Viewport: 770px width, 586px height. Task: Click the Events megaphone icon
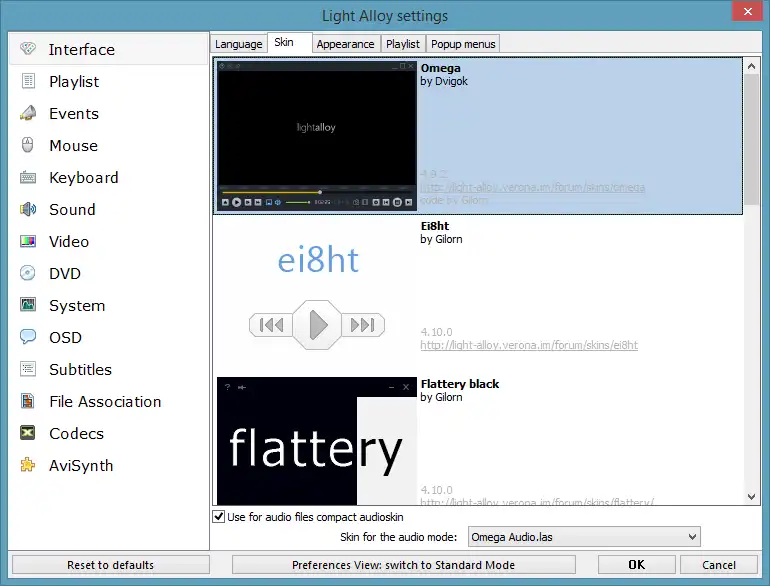coord(28,113)
